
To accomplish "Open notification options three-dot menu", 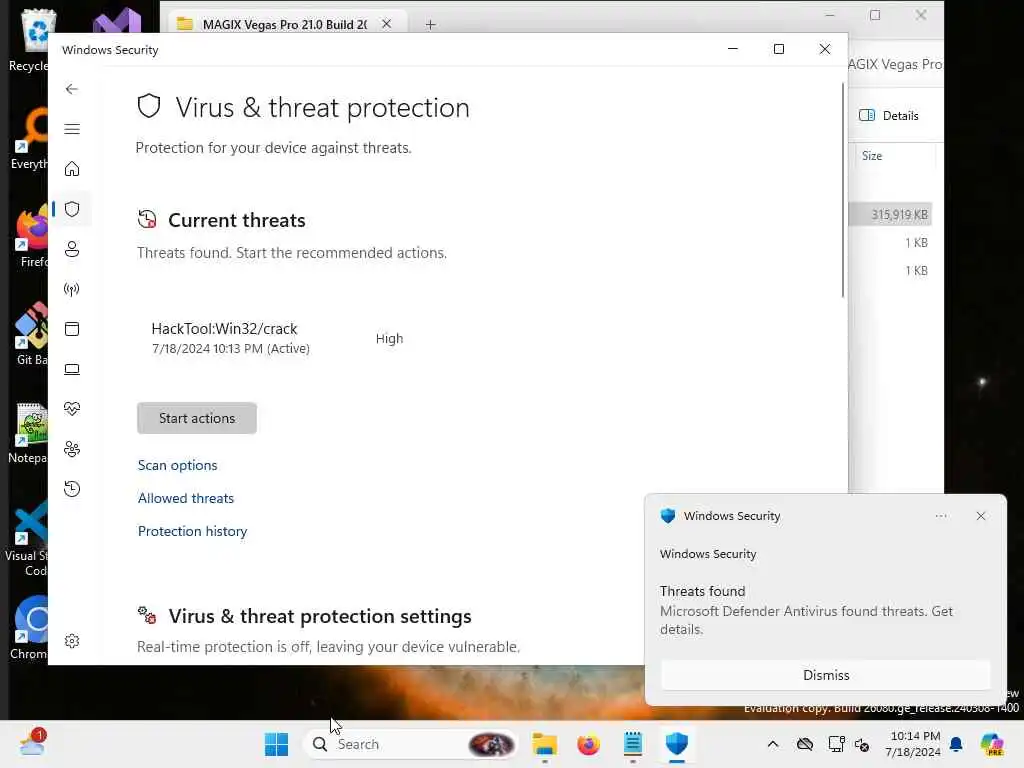I will (940, 516).
